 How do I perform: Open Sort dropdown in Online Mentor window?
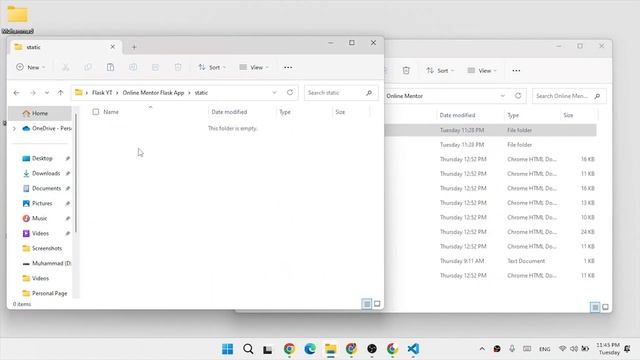440,71
